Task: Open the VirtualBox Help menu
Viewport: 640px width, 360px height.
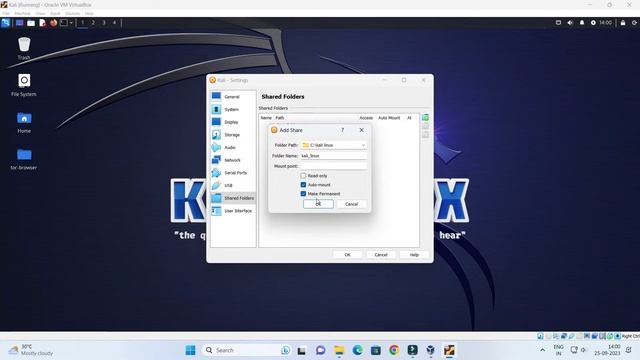Action: (x=89, y=13)
